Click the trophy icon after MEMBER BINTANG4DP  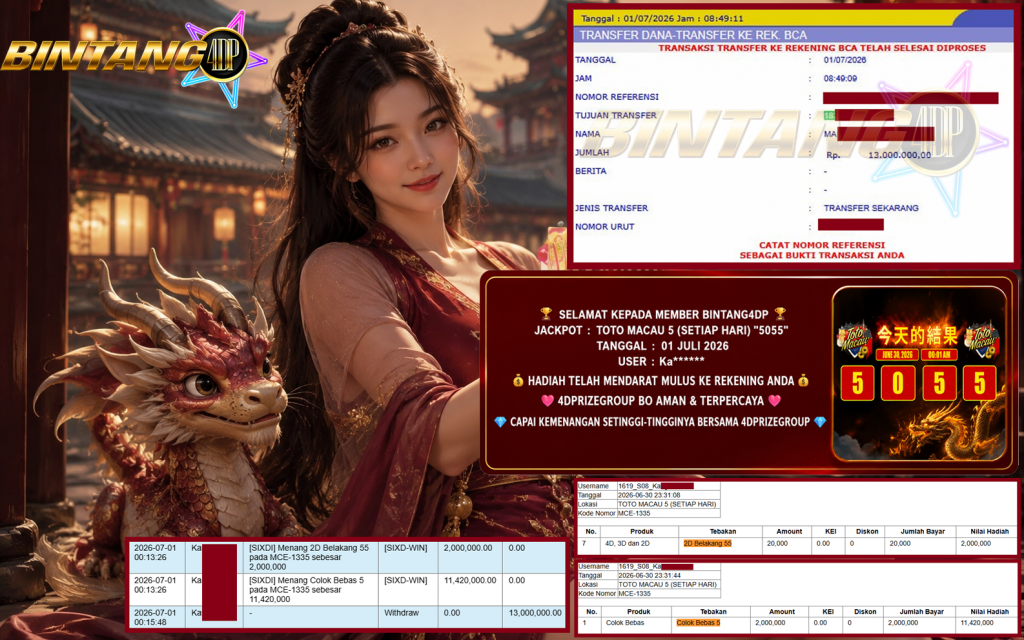click(780, 314)
